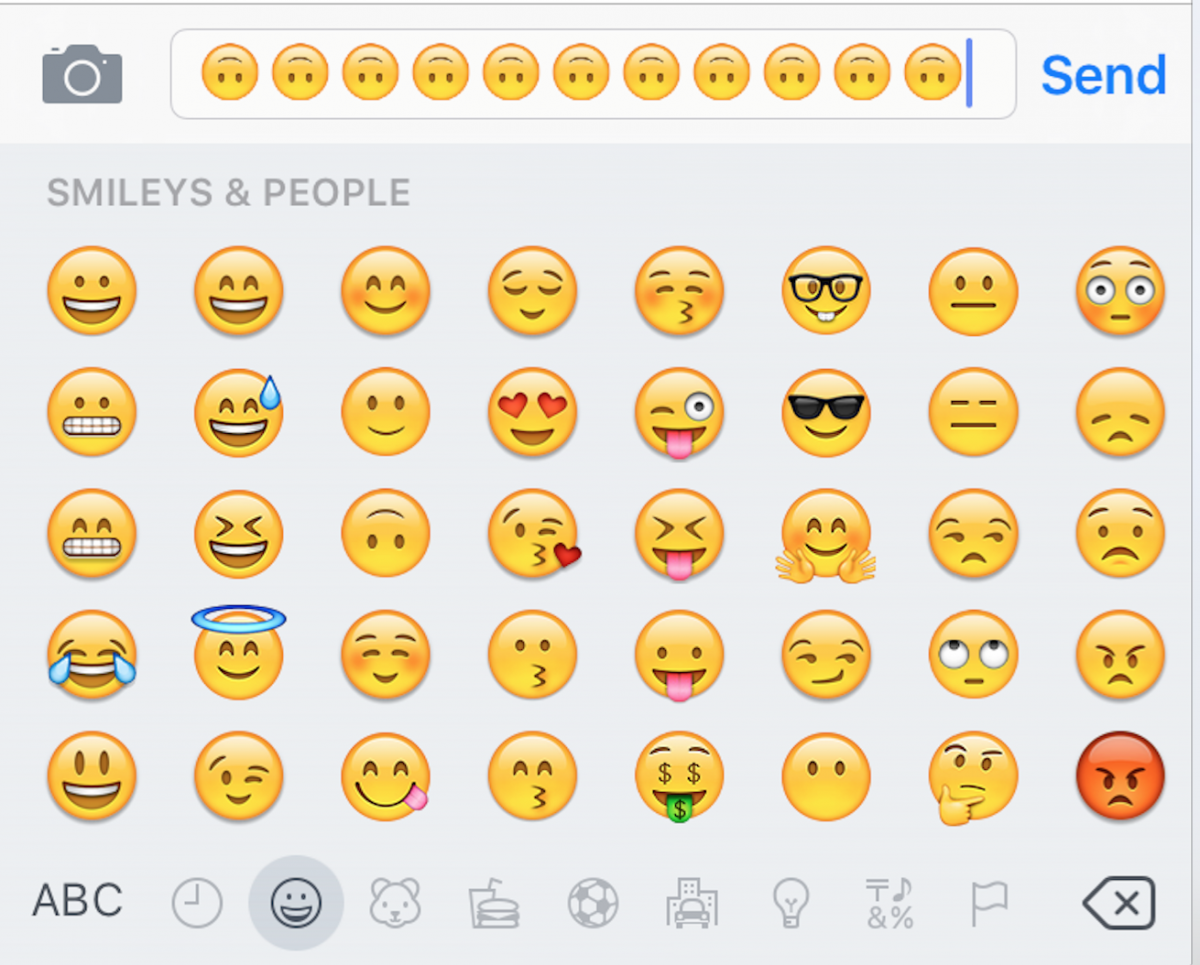This screenshot has height=965, width=1200.
Task: Switch to the ABC letter keyboard
Action: pos(77,901)
